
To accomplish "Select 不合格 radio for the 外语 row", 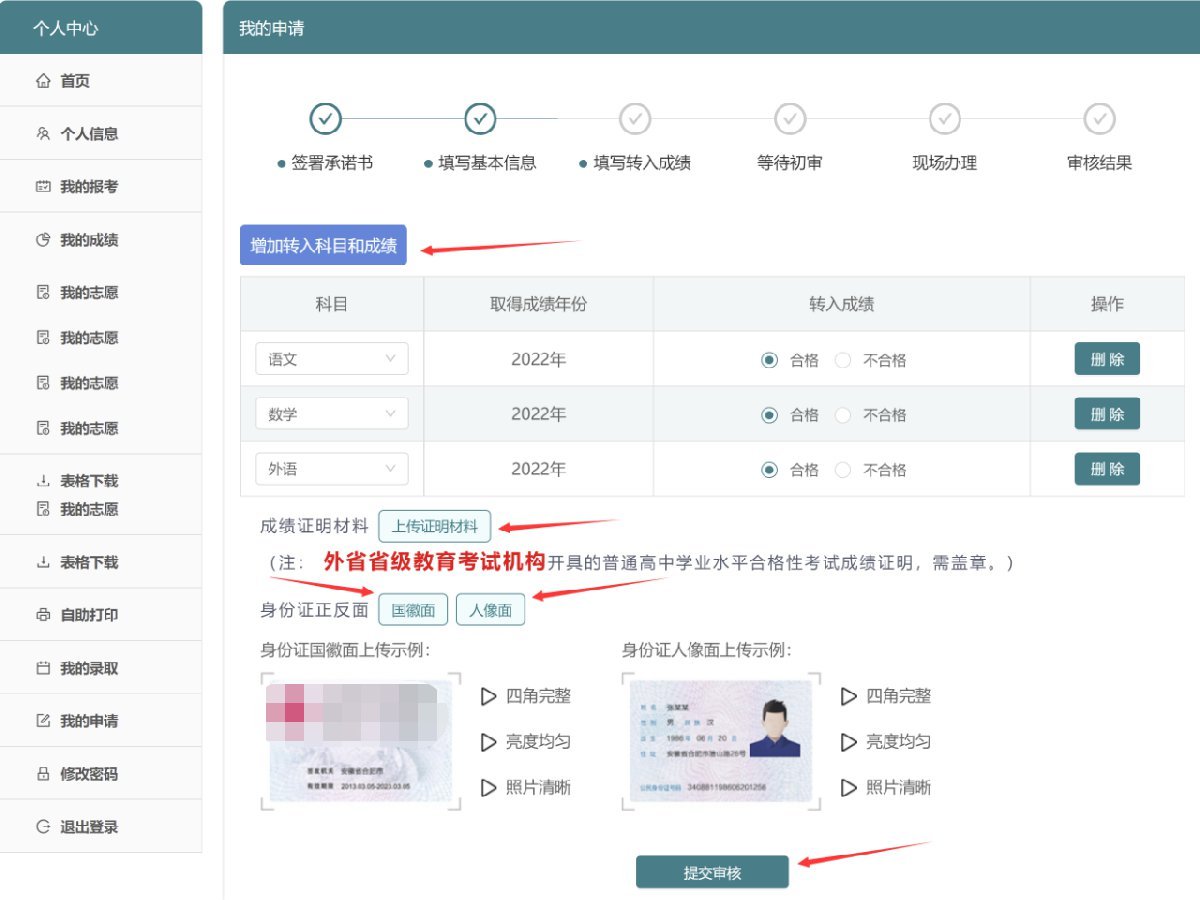I will point(843,470).
